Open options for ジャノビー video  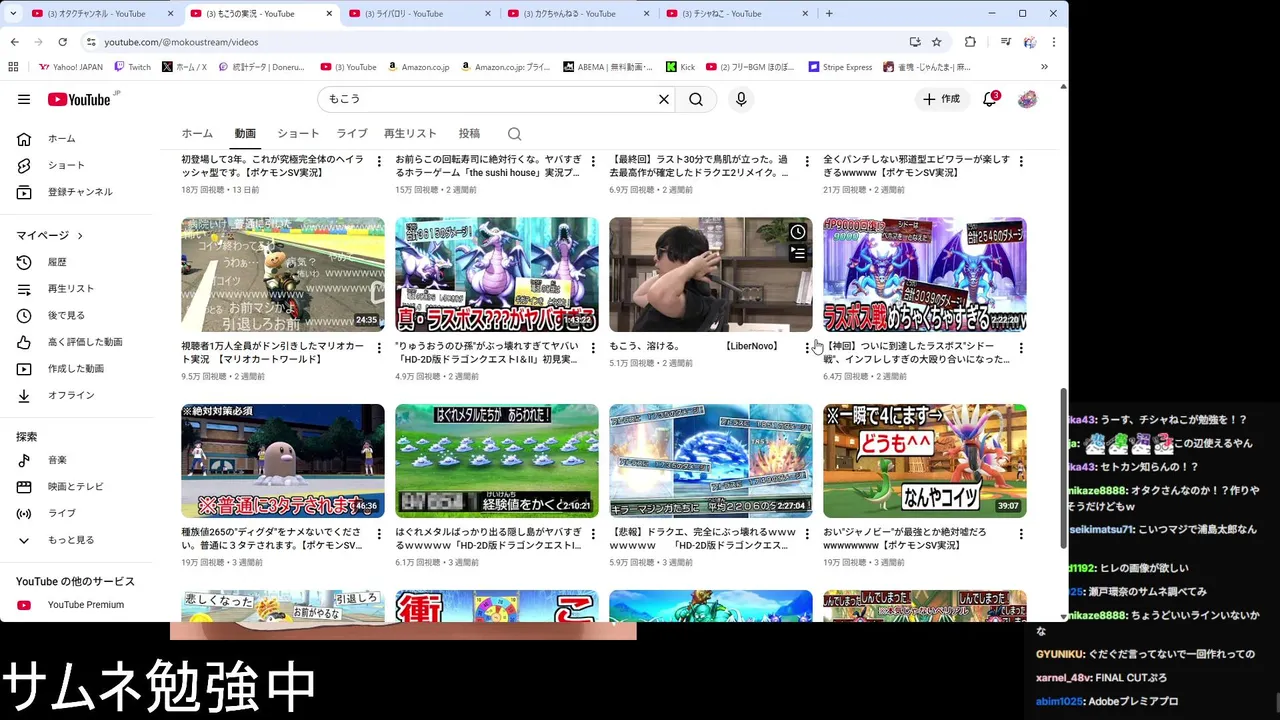[1021, 534]
